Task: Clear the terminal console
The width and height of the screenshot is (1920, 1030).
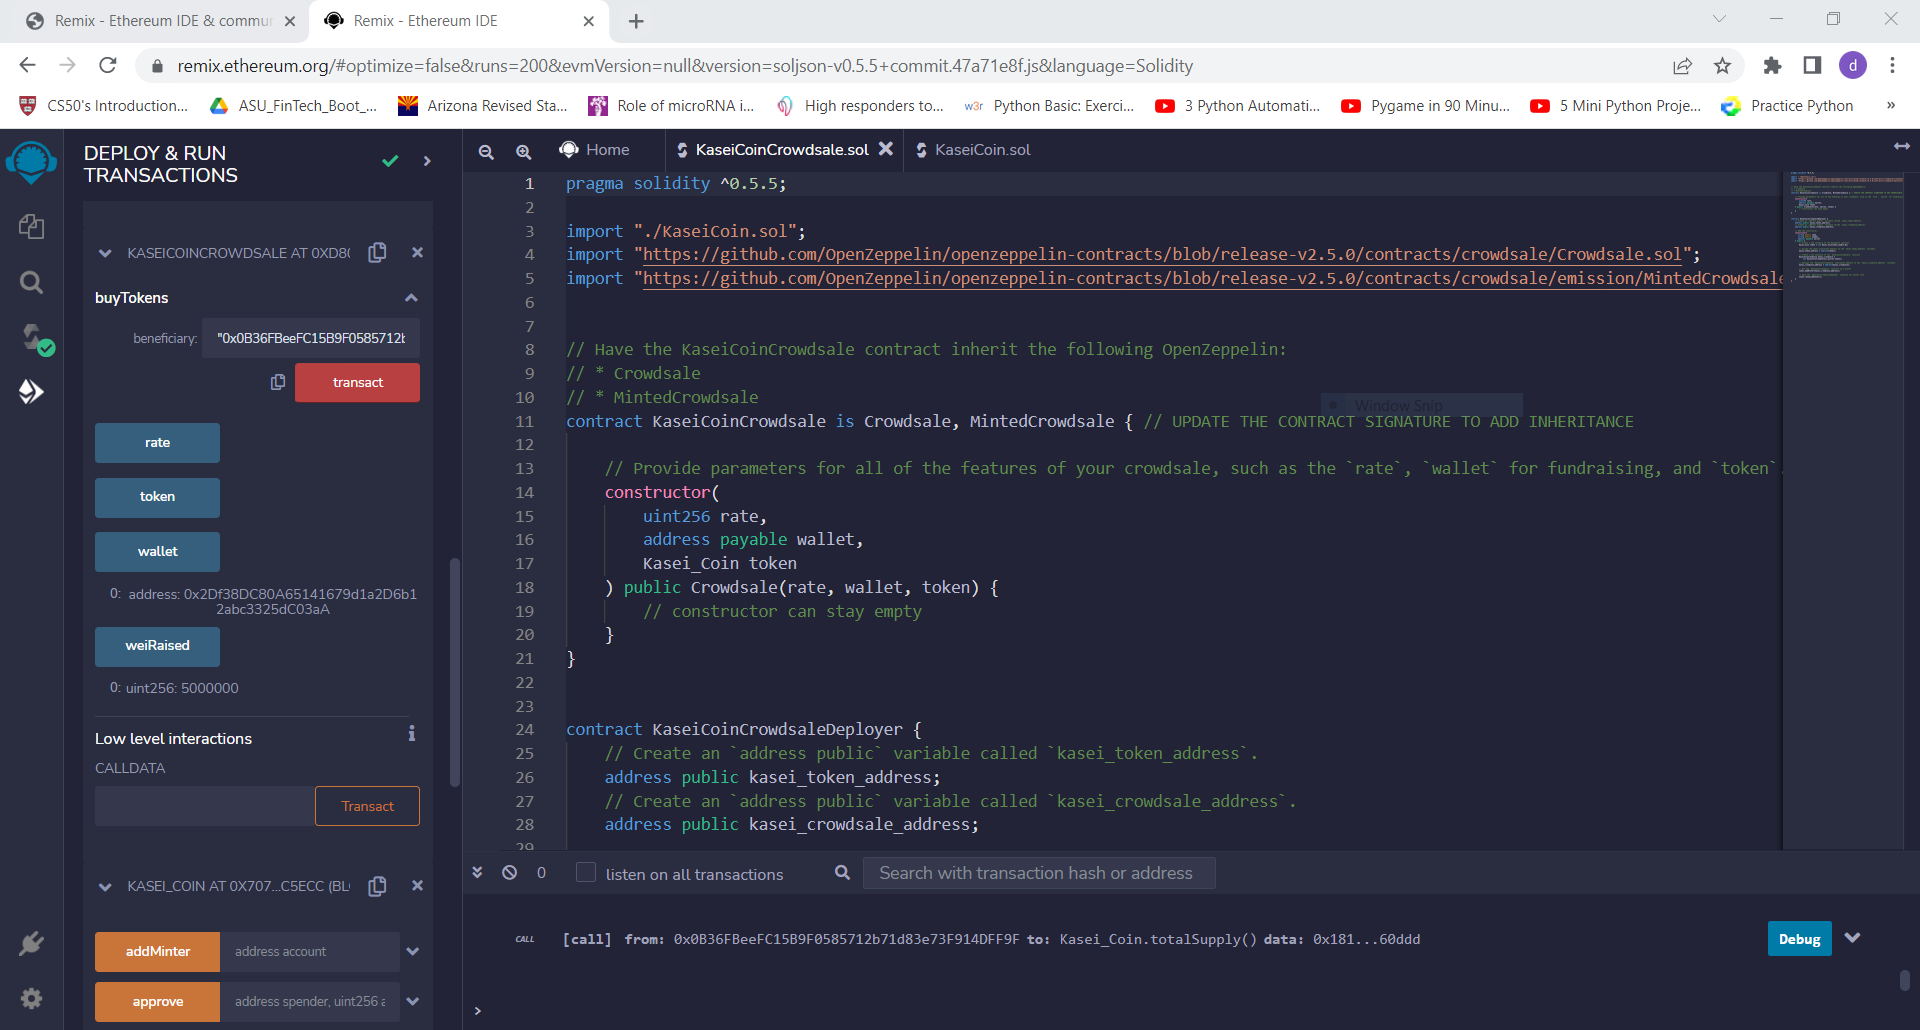Action: coord(510,873)
